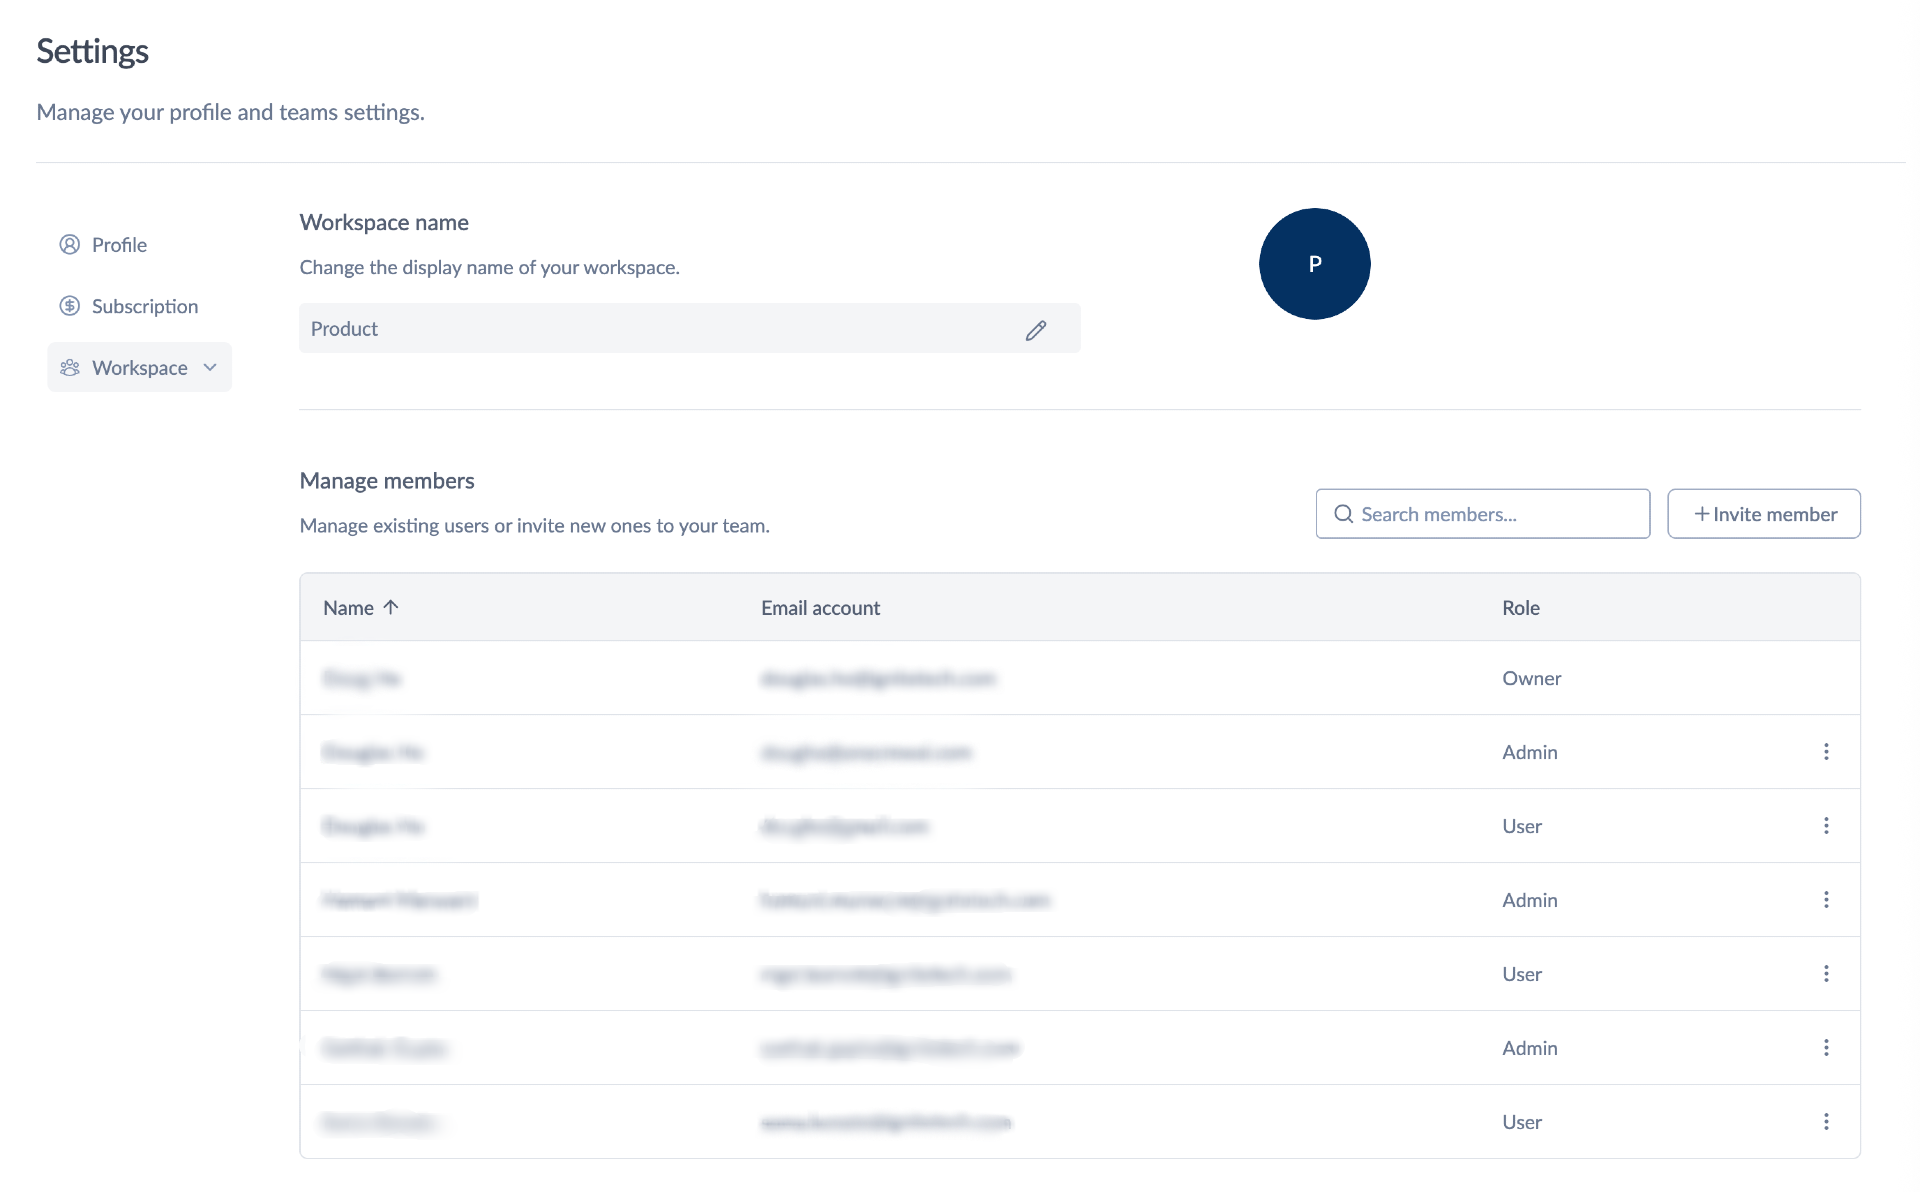Focus the Search members field
Screen dimensions: 1920x1192
click(x=1482, y=514)
